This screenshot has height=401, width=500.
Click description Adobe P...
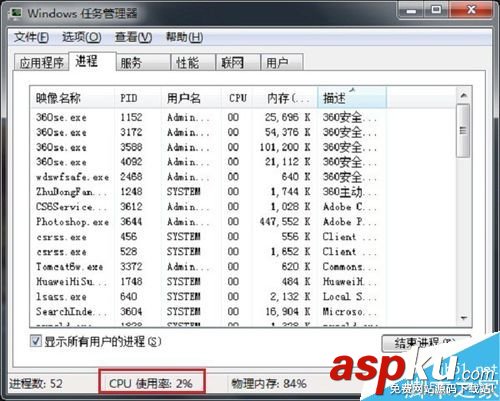pyautogui.click(x=349, y=222)
